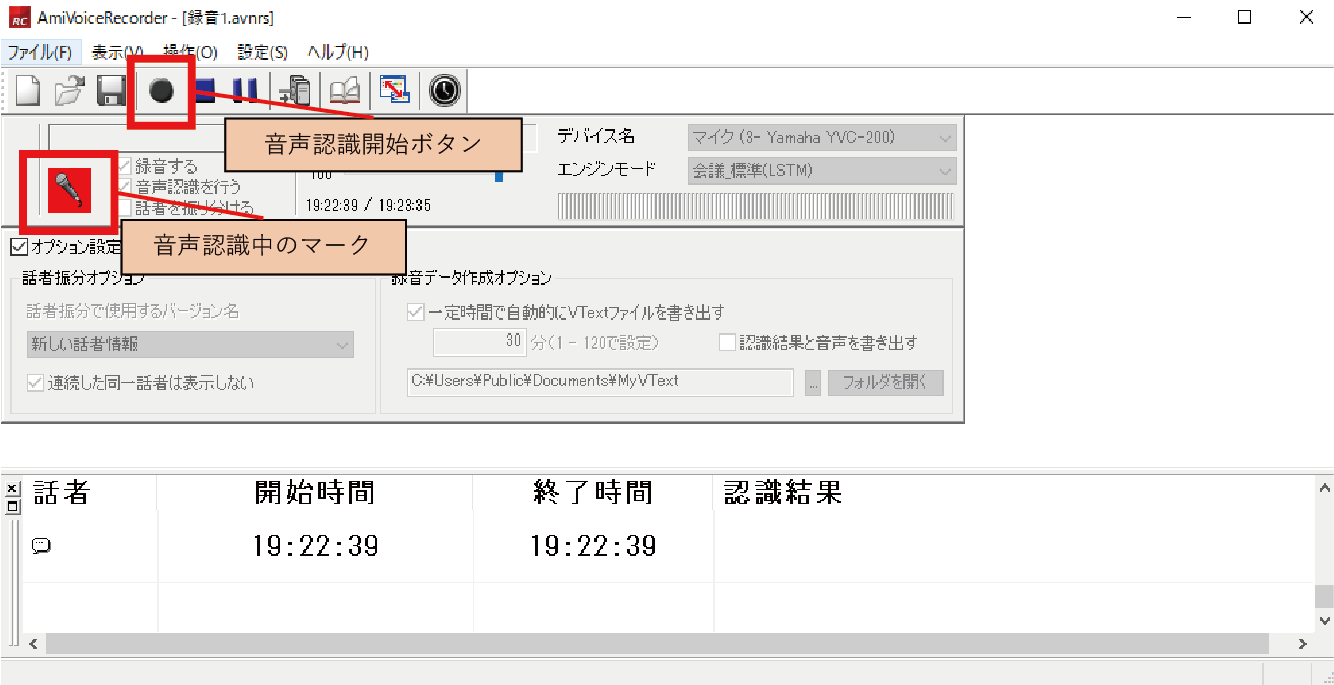The image size is (1334, 685).
Task: Click the computer transfer toolbar icon
Action: point(295,92)
